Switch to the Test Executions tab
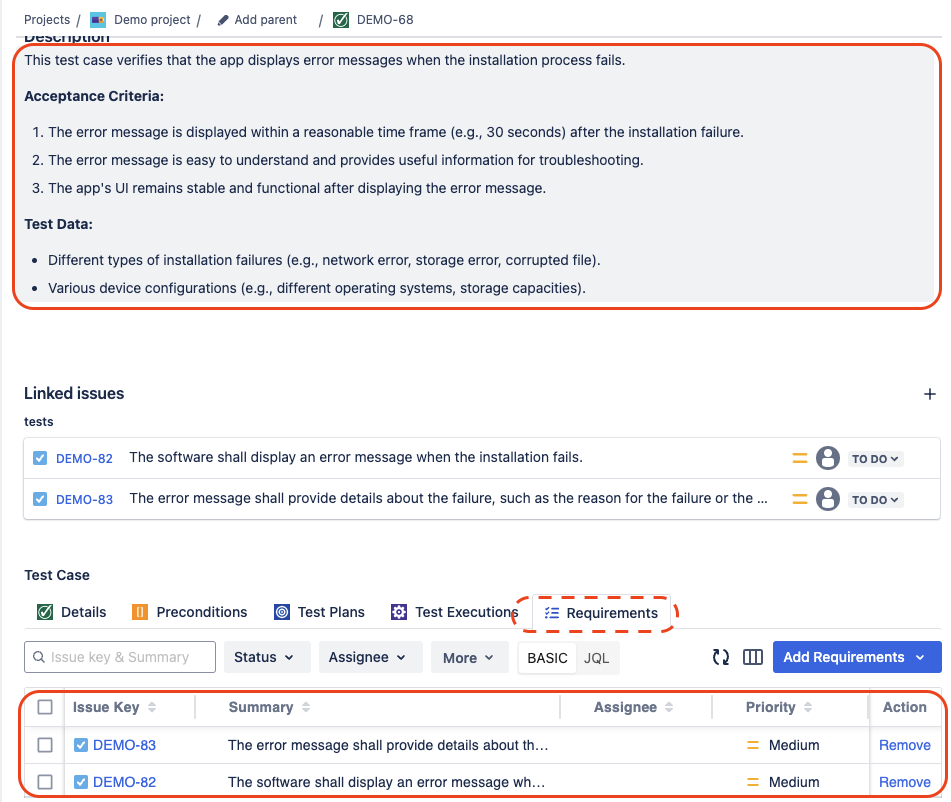Image resolution: width=951 pixels, height=802 pixels. coord(454,612)
